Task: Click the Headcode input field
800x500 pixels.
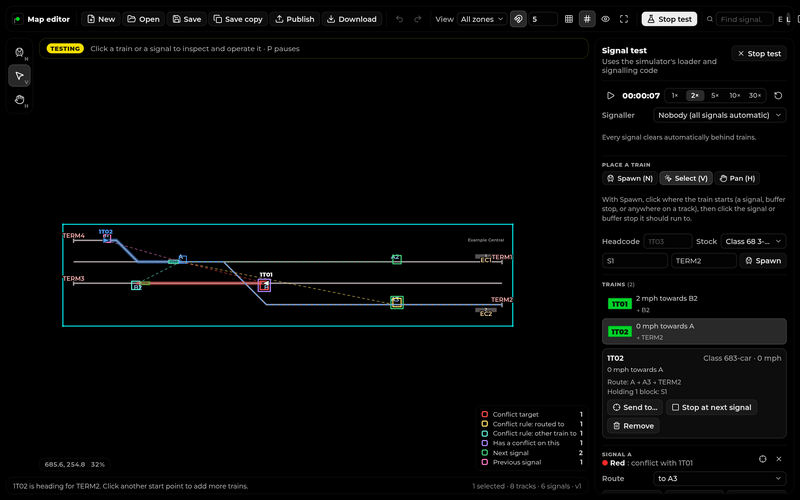Action: (667, 241)
